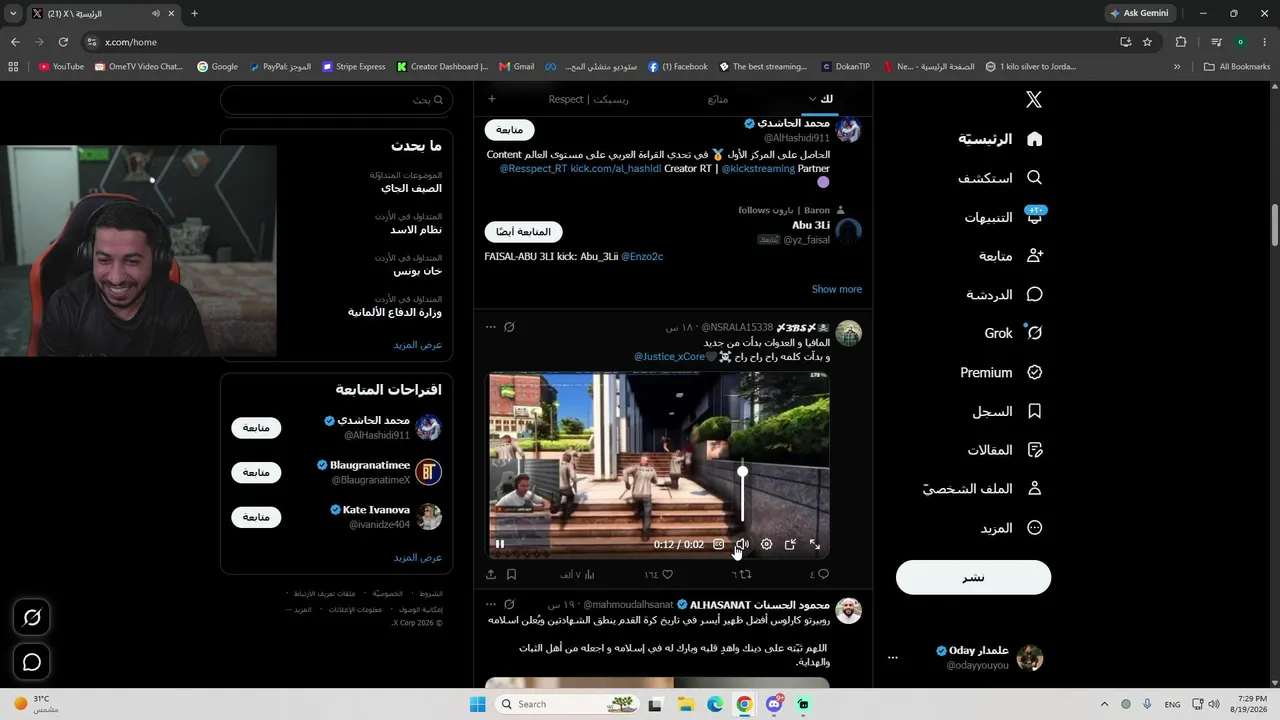Add a new timeline tab with plus
1280x720 pixels.
click(491, 99)
